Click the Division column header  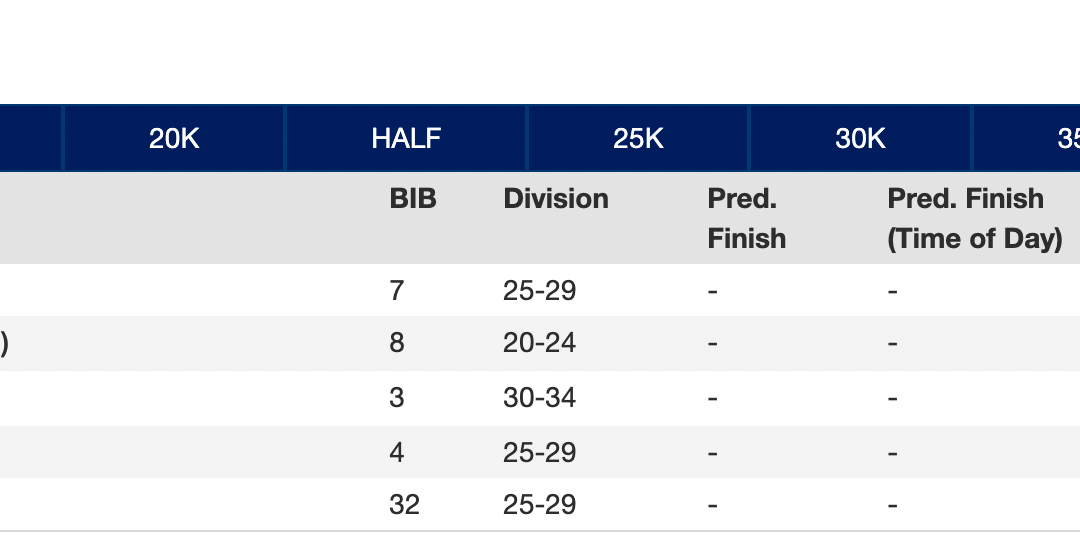pyautogui.click(x=556, y=199)
